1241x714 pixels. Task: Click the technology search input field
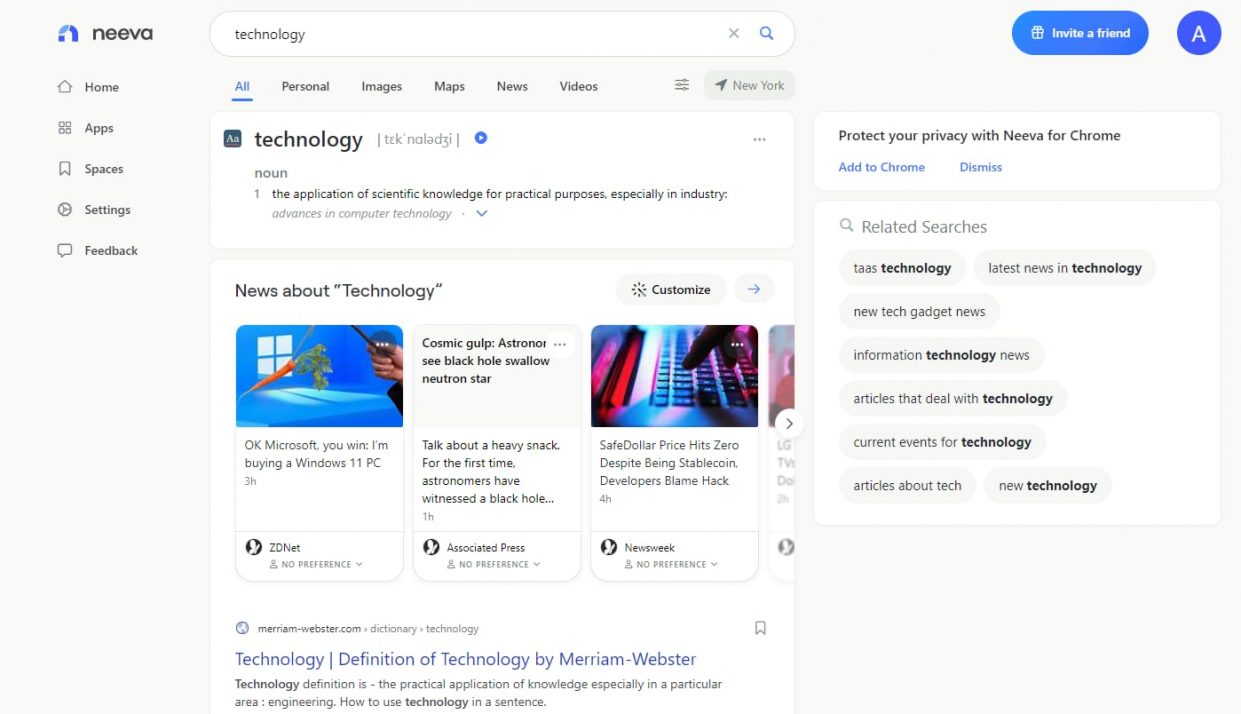[x=470, y=34]
